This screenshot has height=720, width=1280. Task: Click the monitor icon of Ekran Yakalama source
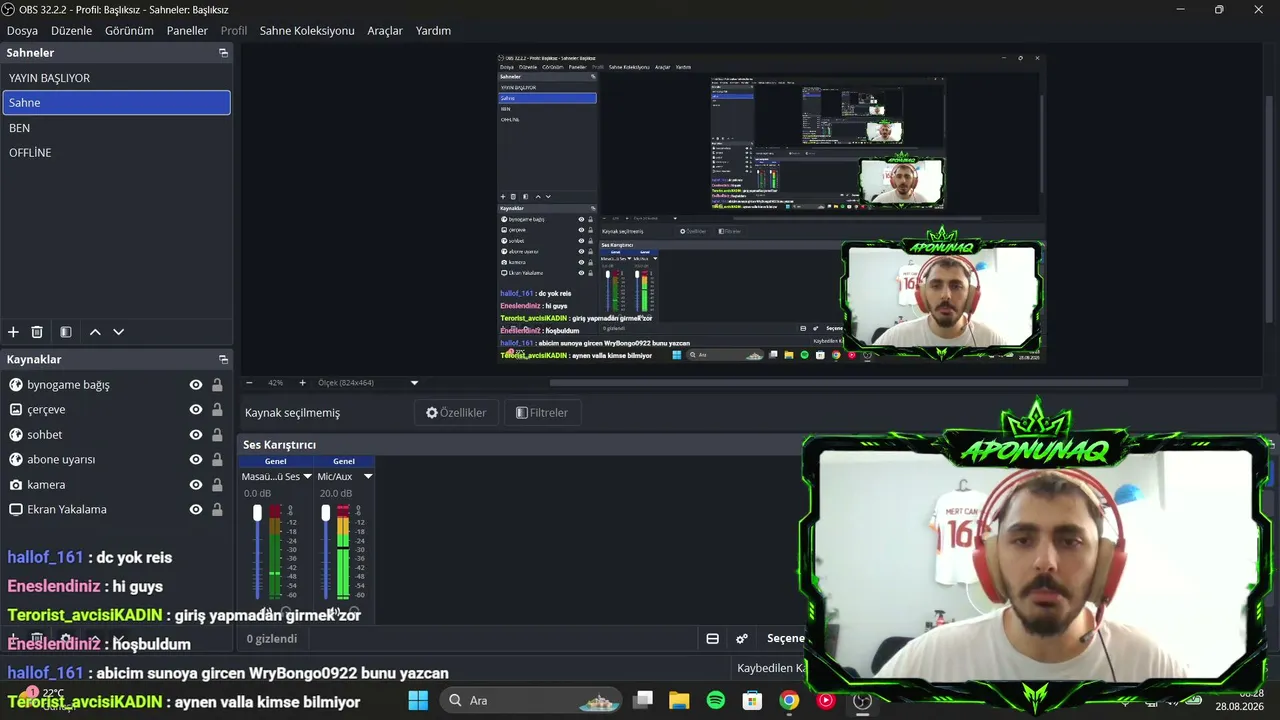(16, 510)
